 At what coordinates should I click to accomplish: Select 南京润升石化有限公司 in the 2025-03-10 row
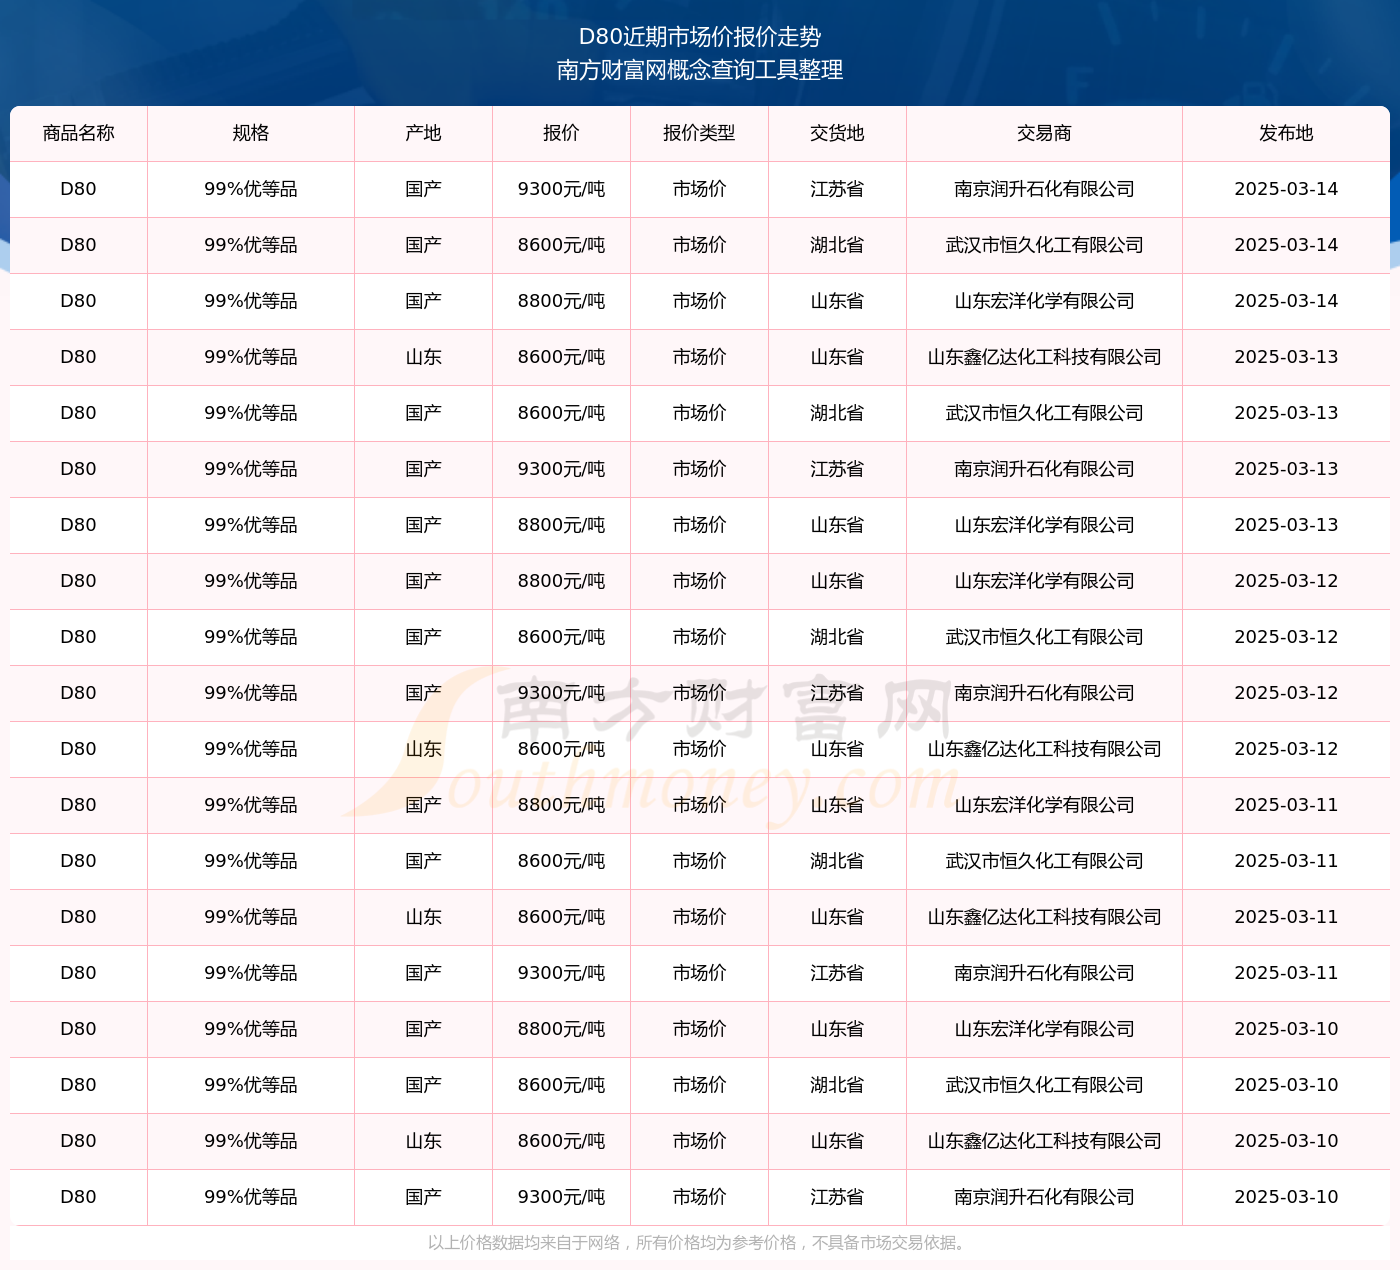[1044, 1197]
